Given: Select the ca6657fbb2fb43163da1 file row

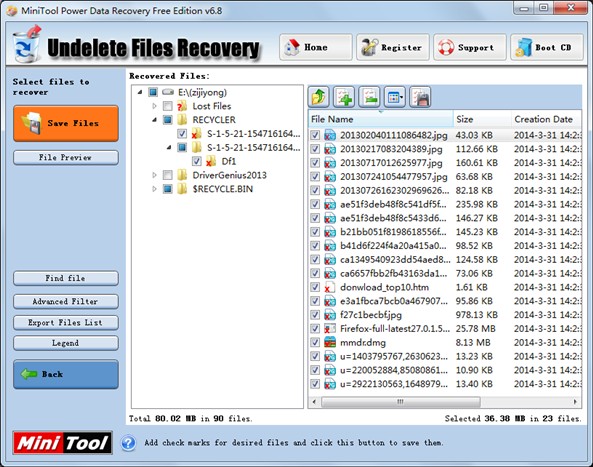Looking at the screenshot, I should 445,273.
